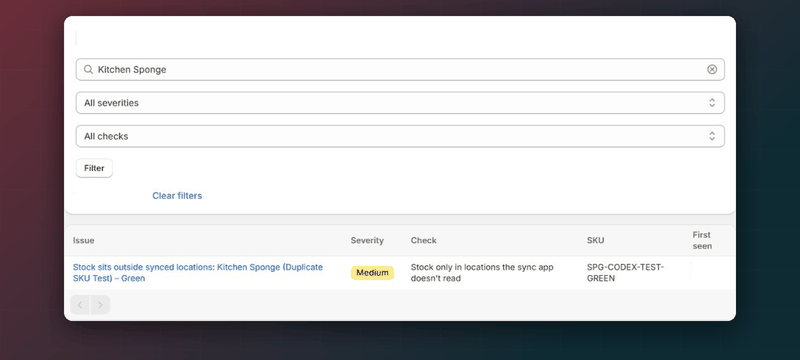Click the First seen column header
This screenshot has height=360, width=800.
coord(702,240)
